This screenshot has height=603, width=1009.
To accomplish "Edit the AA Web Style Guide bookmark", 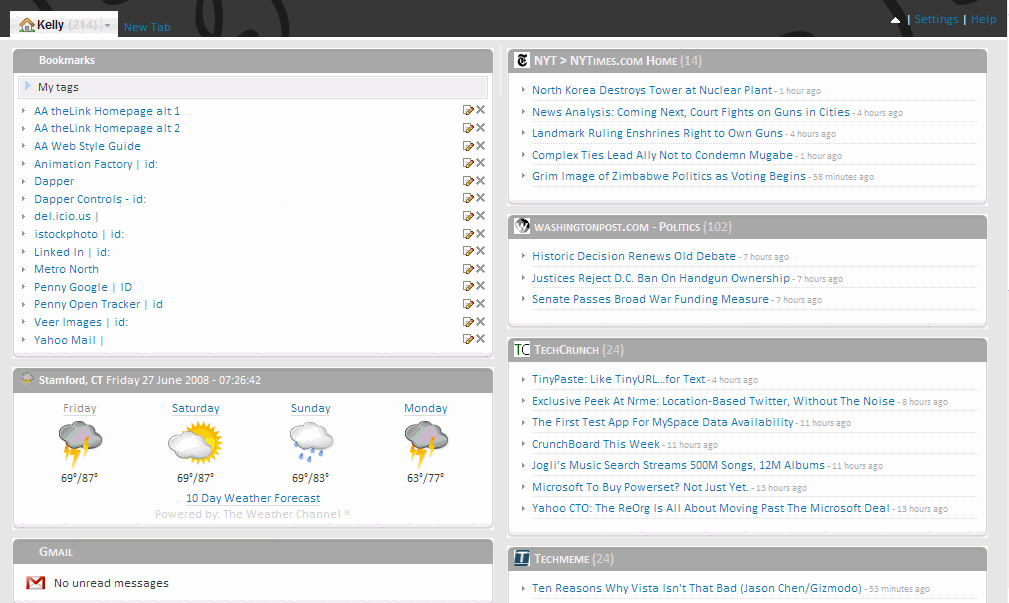I will click(x=468, y=146).
